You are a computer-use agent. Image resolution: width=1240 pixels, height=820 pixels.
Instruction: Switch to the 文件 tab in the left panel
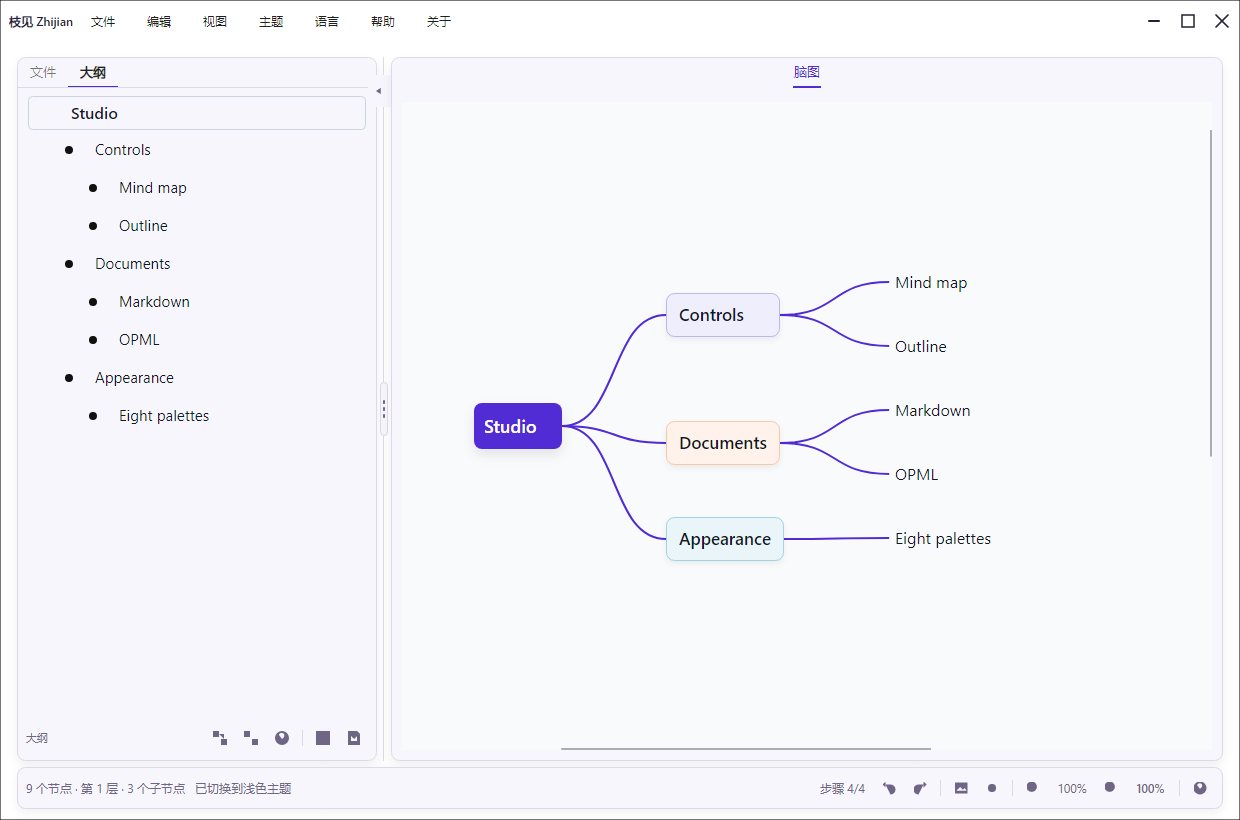pyautogui.click(x=43, y=72)
